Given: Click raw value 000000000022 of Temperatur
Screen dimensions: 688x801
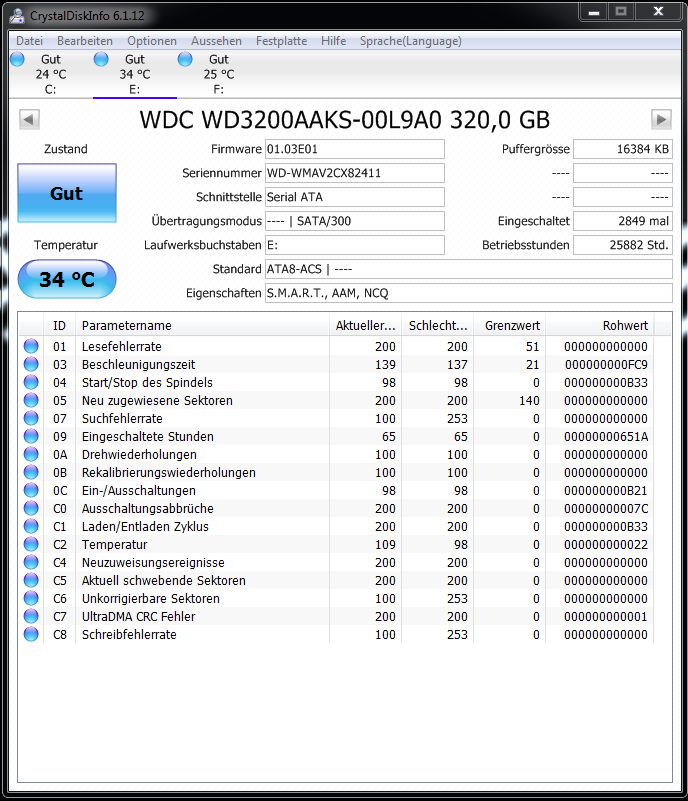Looking at the screenshot, I should (606, 545).
